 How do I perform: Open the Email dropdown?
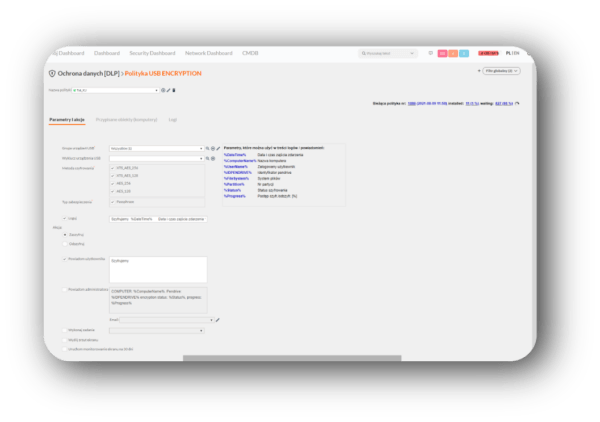pos(166,320)
